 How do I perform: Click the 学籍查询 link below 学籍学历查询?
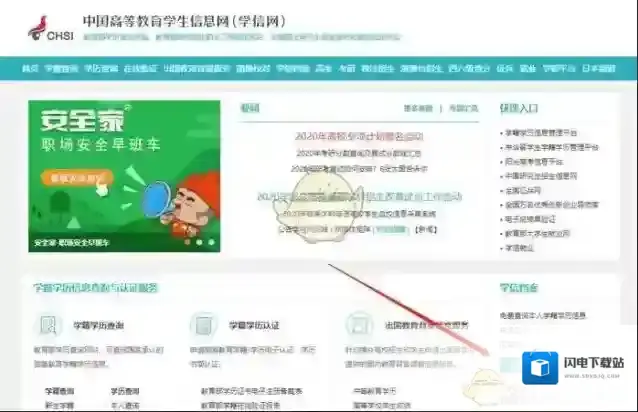[59, 391]
